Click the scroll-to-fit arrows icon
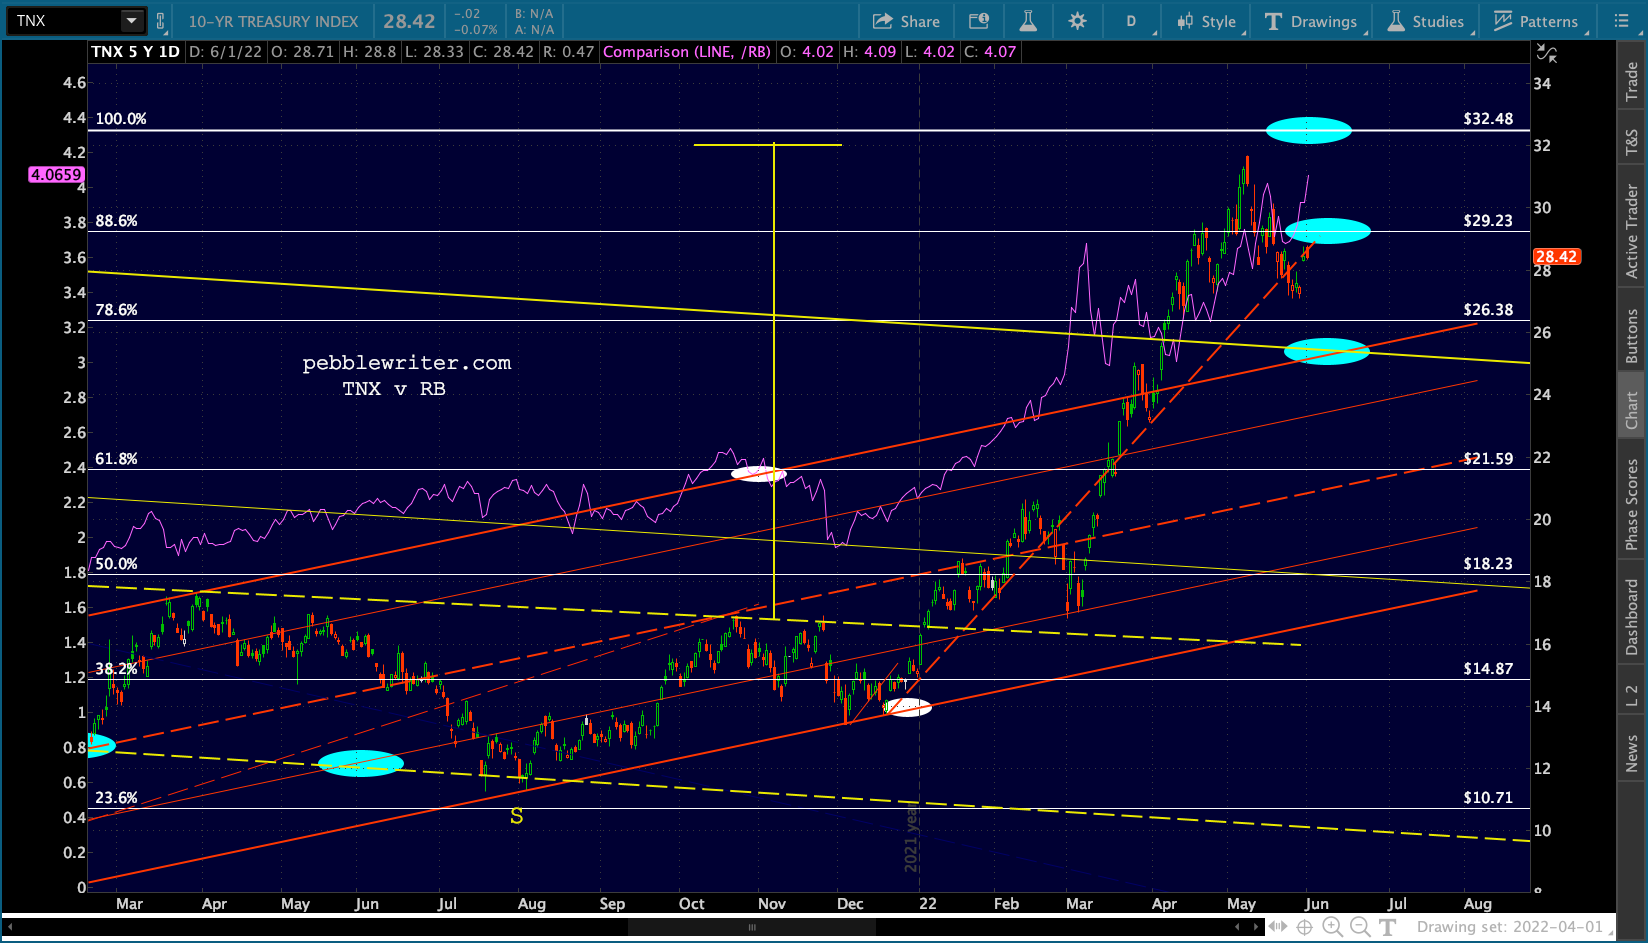The image size is (1648, 943). 1278,927
